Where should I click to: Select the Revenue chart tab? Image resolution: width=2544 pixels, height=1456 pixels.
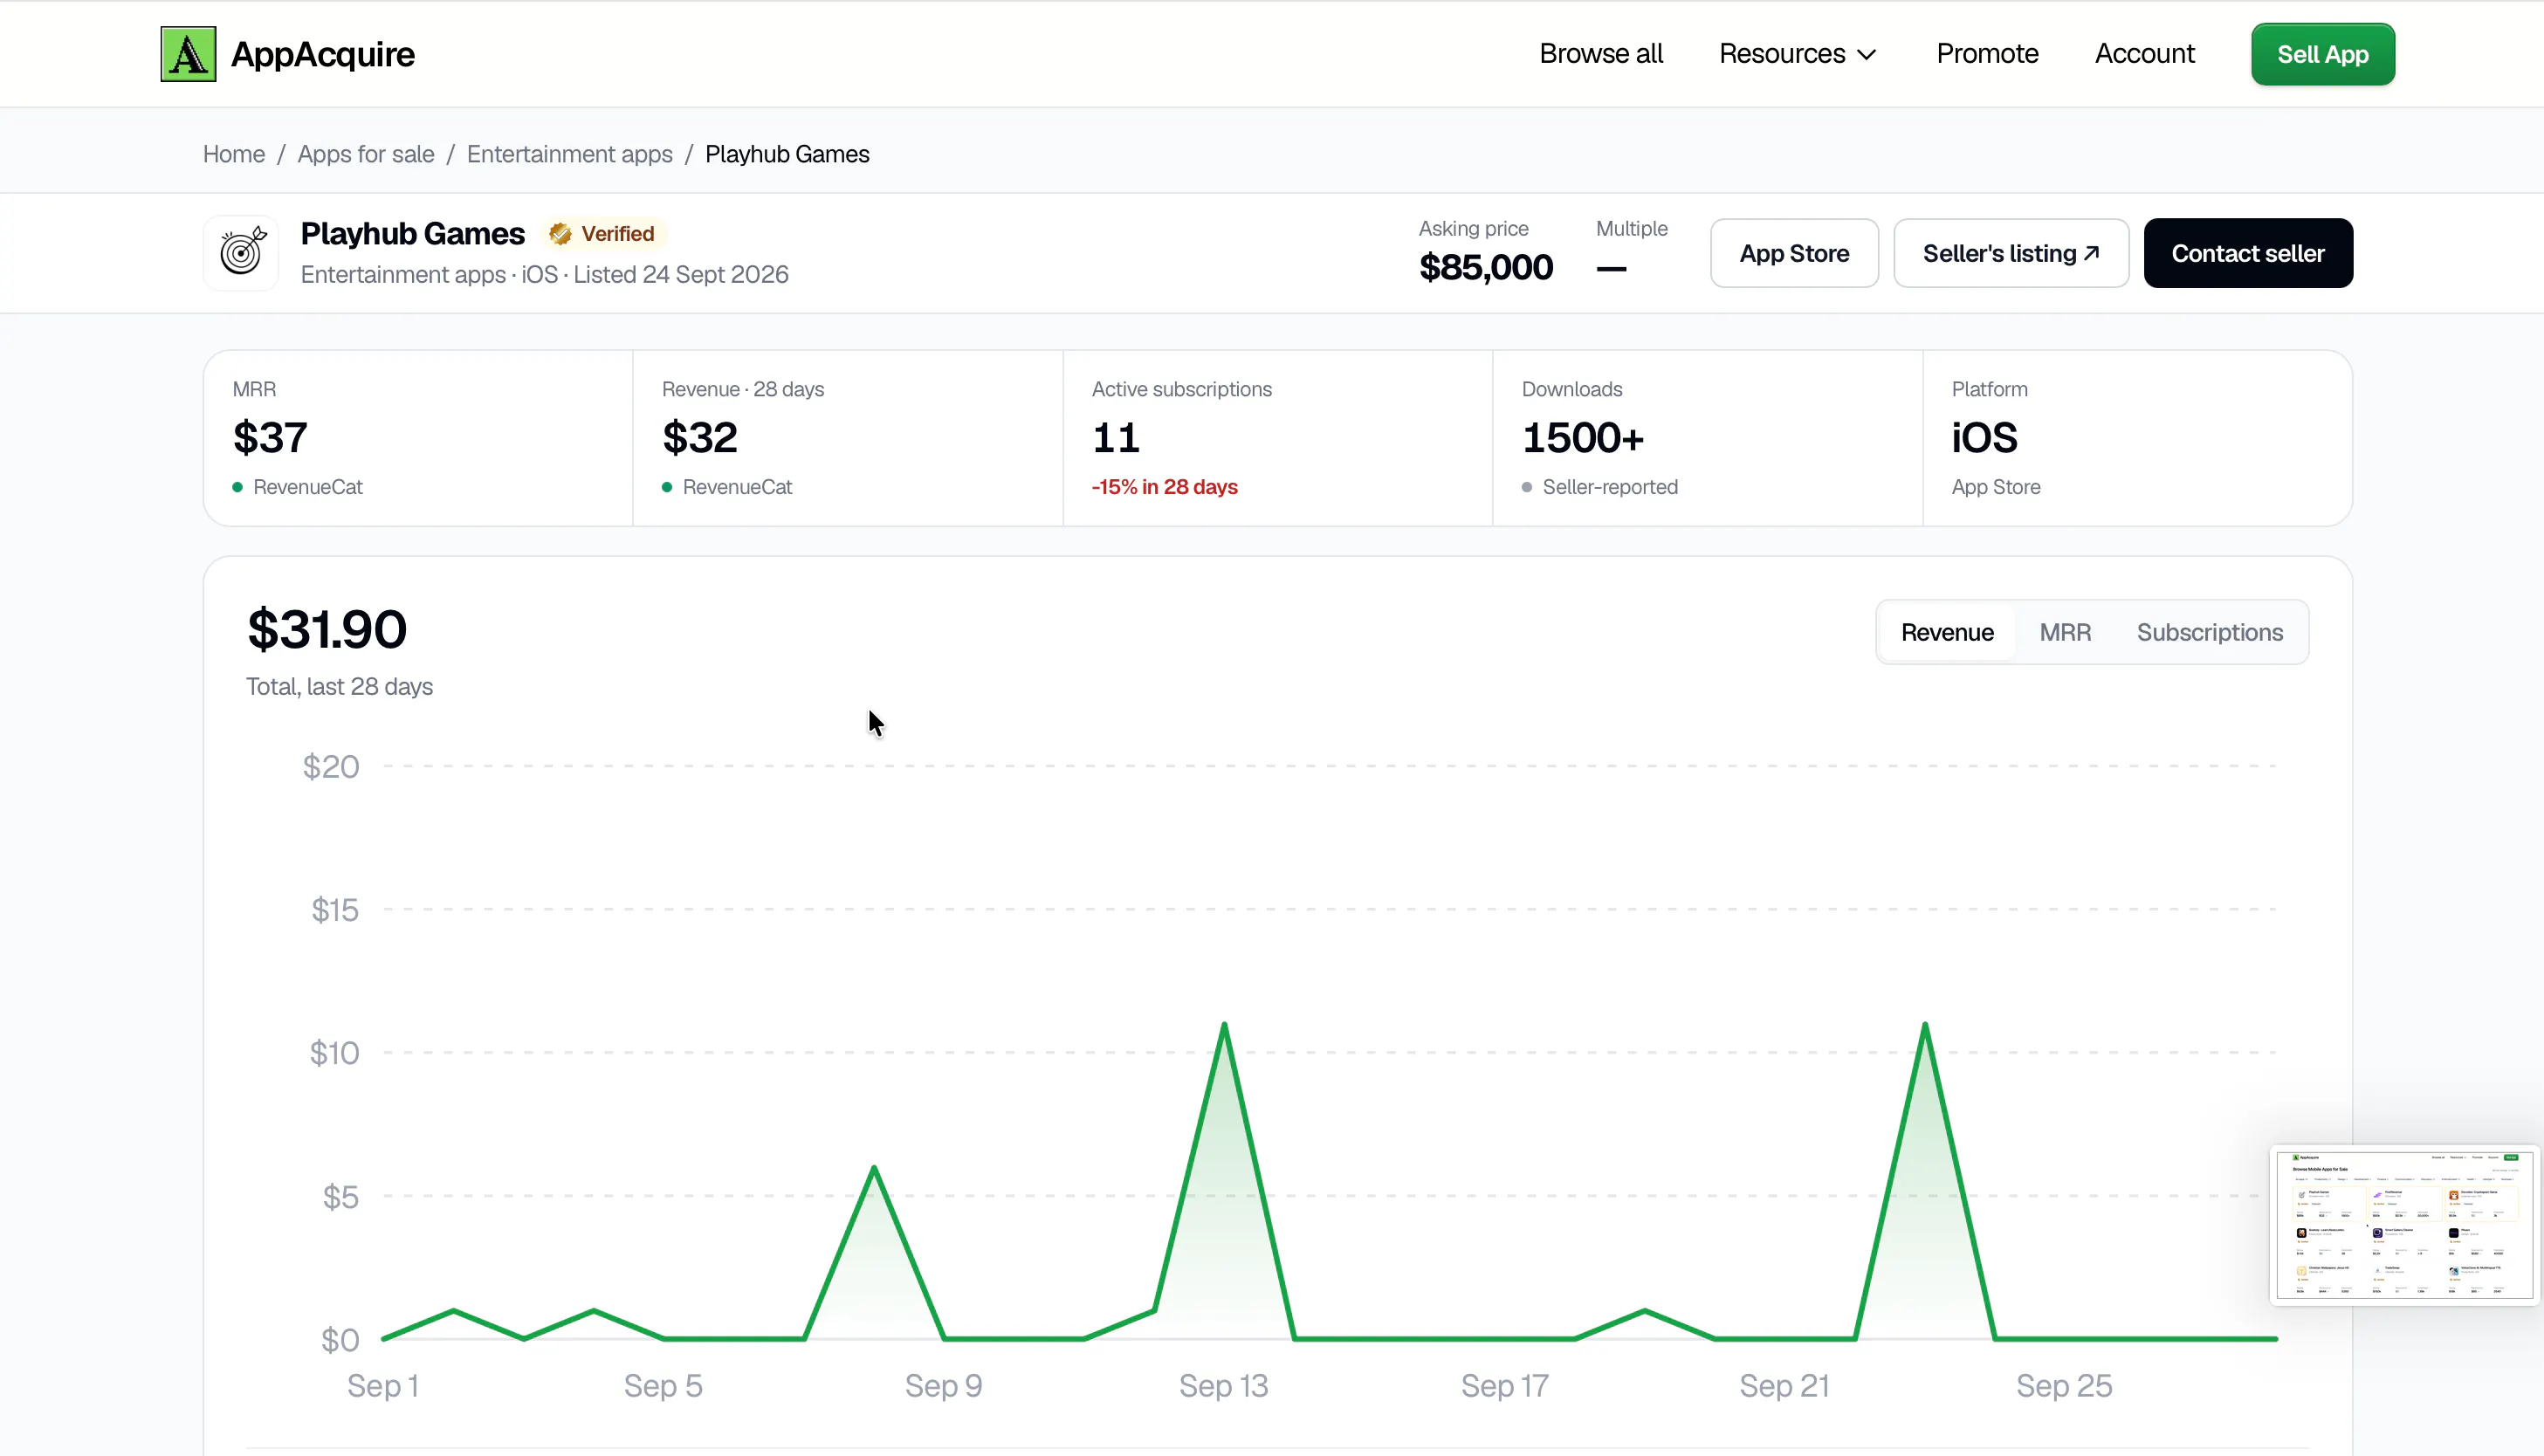1947,632
